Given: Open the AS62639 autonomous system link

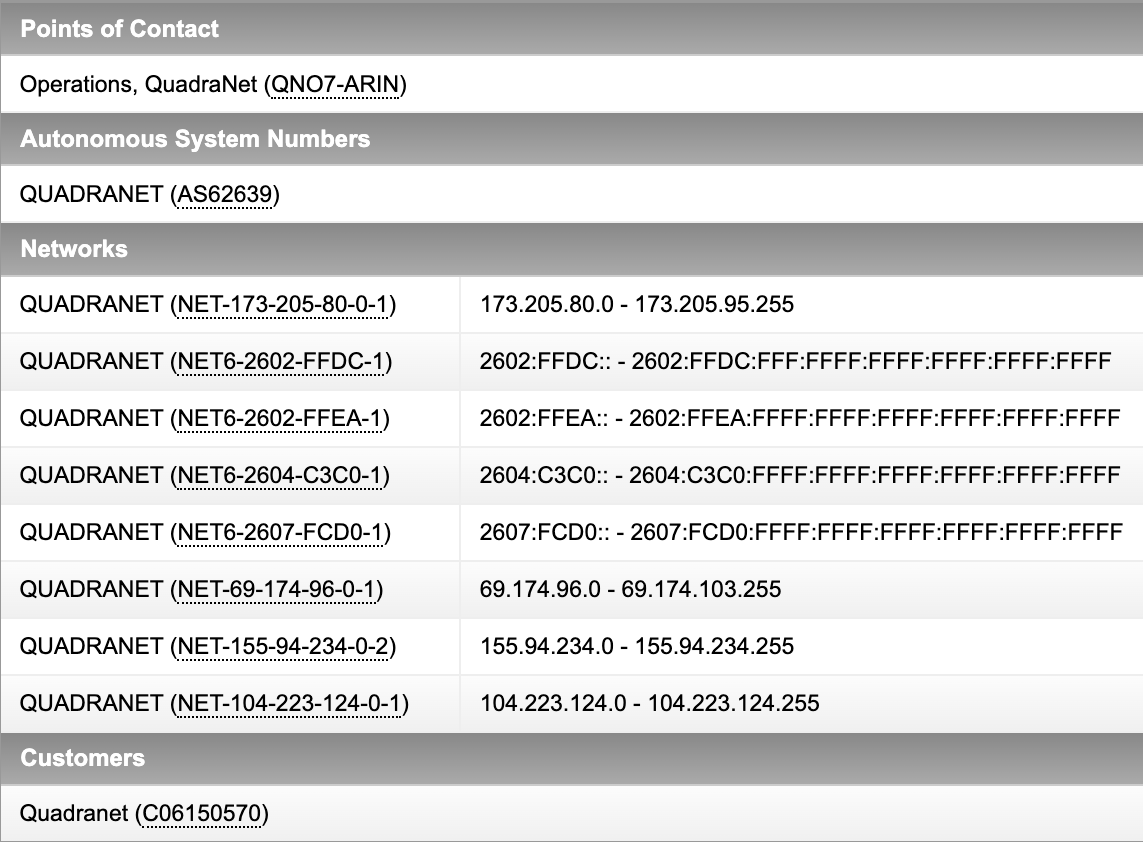Looking at the screenshot, I should (x=225, y=195).
